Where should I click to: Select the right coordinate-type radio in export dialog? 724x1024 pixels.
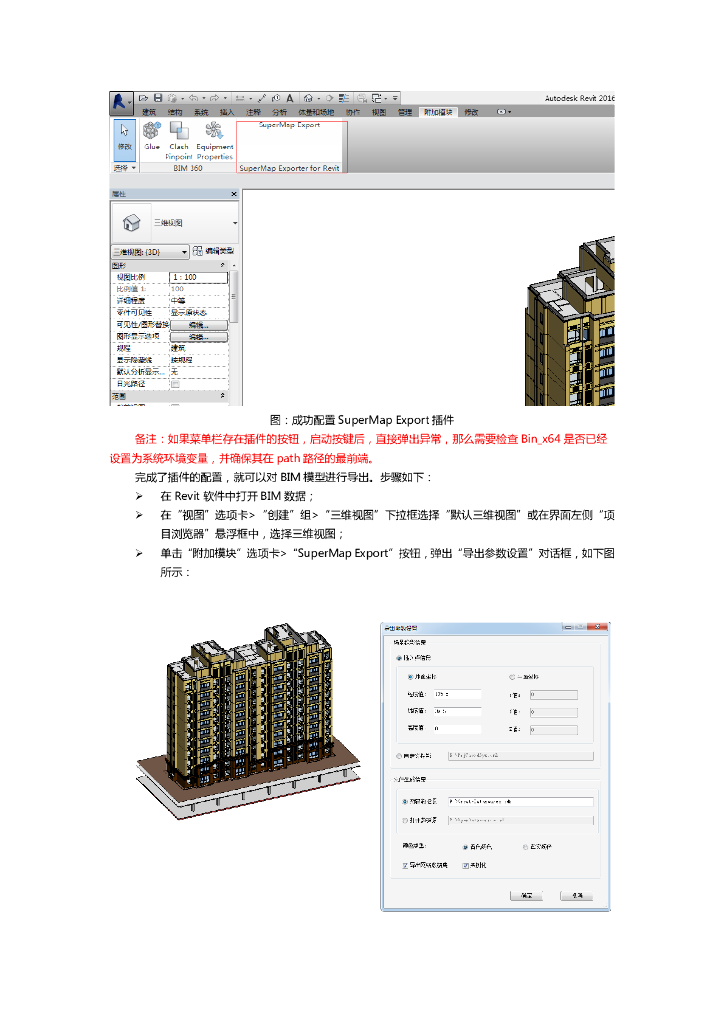512,677
